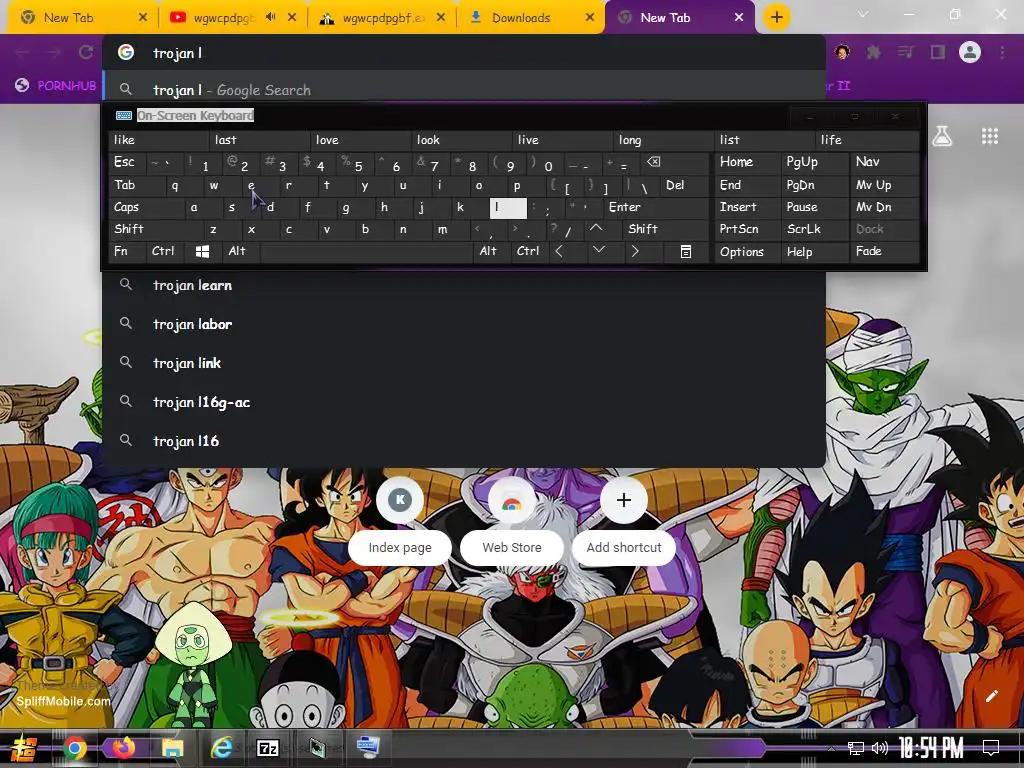Click the space bar on on-screen keyboard
1024x768 pixels.
click(x=366, y=251)
